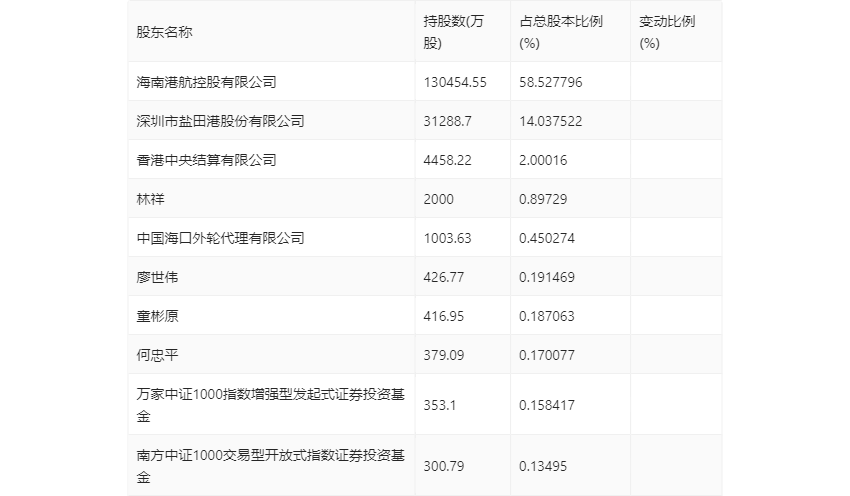Select the percentage 0.191469
850x496 pixels.
[x=546, y=278]
